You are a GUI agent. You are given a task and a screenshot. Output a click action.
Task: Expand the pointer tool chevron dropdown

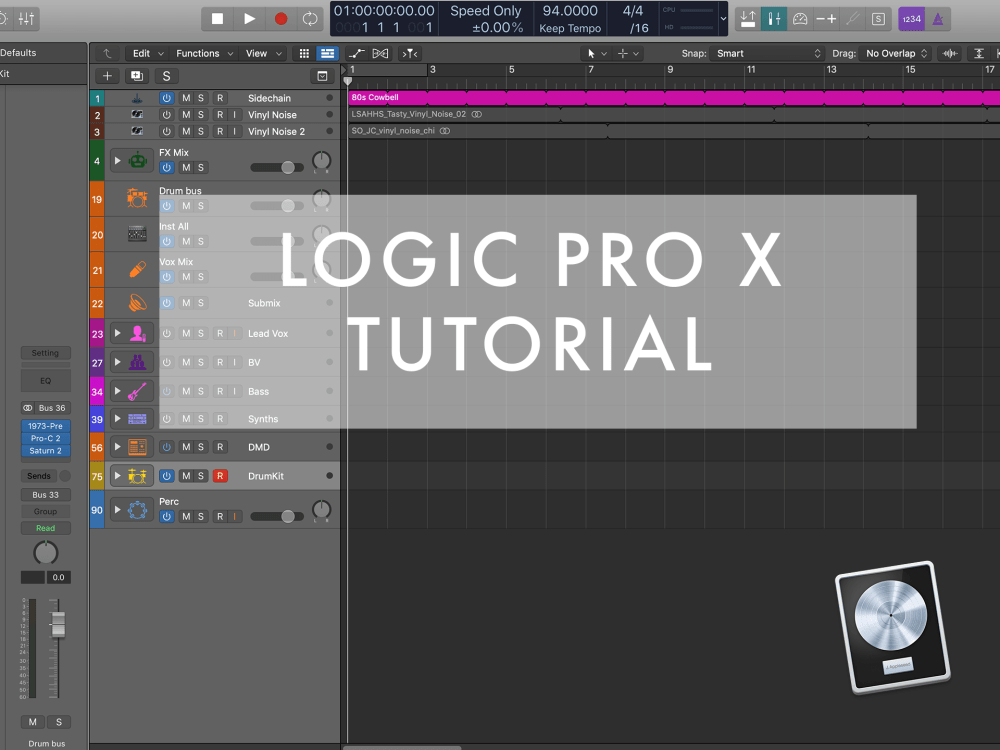(606, 53)
